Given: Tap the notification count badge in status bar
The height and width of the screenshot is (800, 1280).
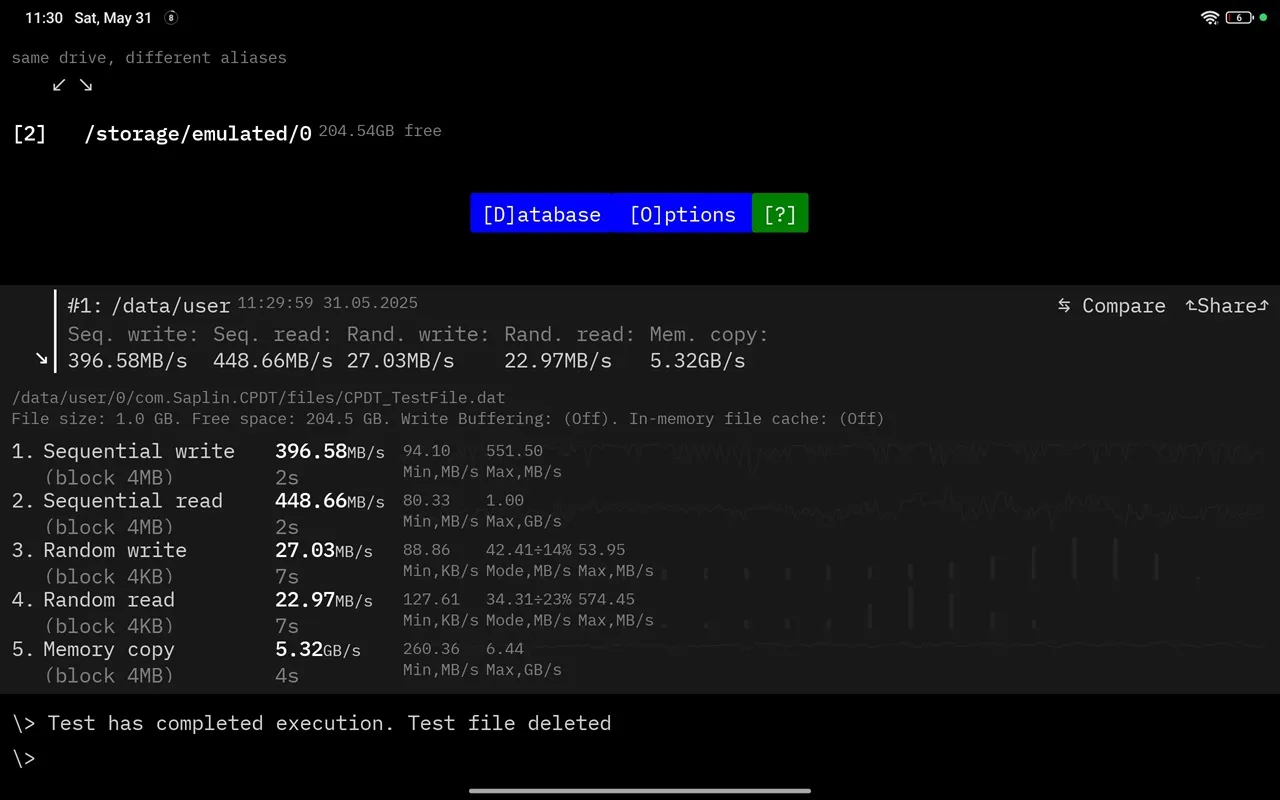Looking at the screenshot, I should coord(171,18).
